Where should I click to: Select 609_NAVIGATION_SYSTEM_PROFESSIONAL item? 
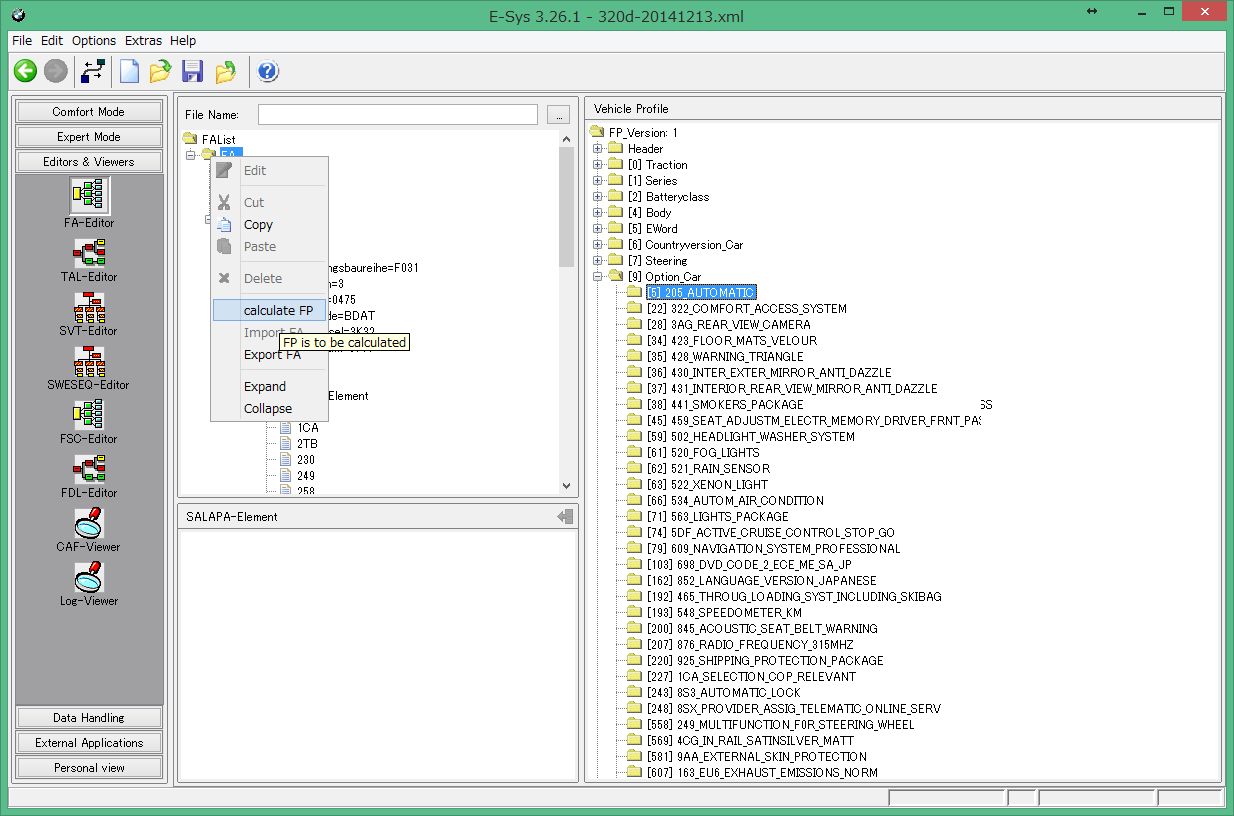click(774, 549)
